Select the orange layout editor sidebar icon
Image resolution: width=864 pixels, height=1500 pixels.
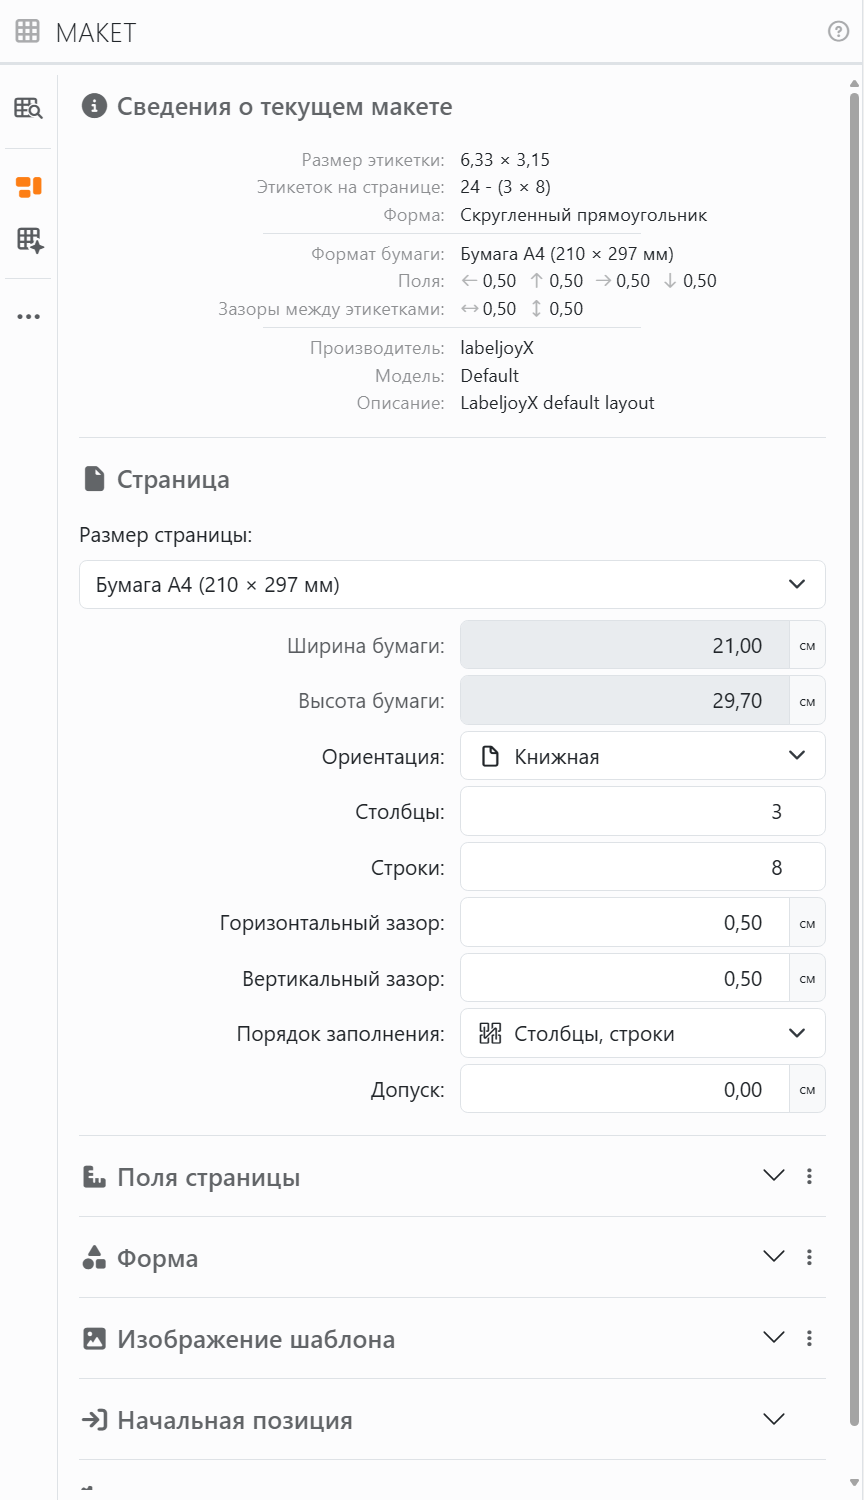[28, 186]
